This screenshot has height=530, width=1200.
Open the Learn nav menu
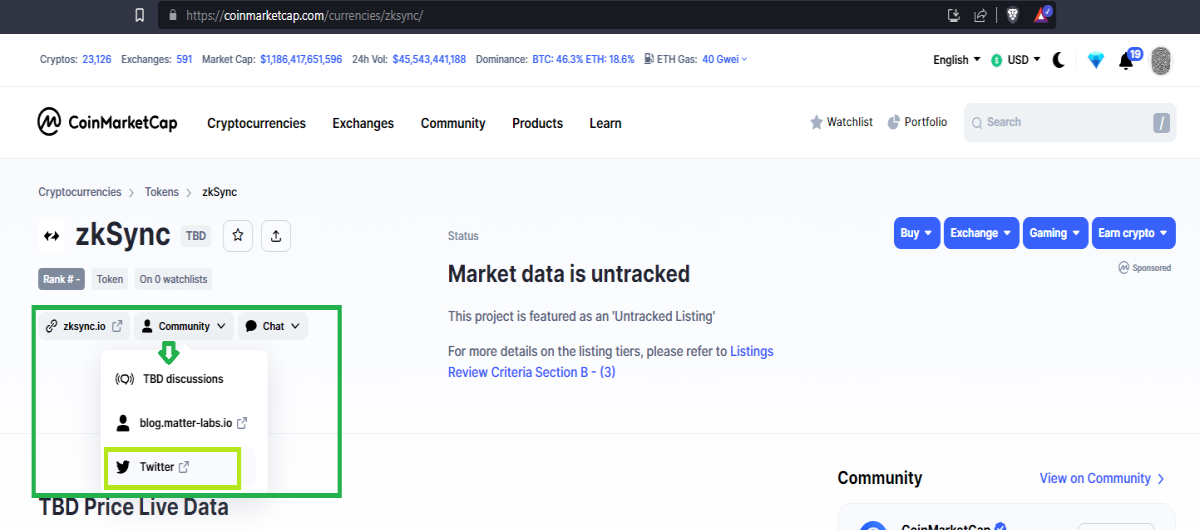tap(605, 124)
